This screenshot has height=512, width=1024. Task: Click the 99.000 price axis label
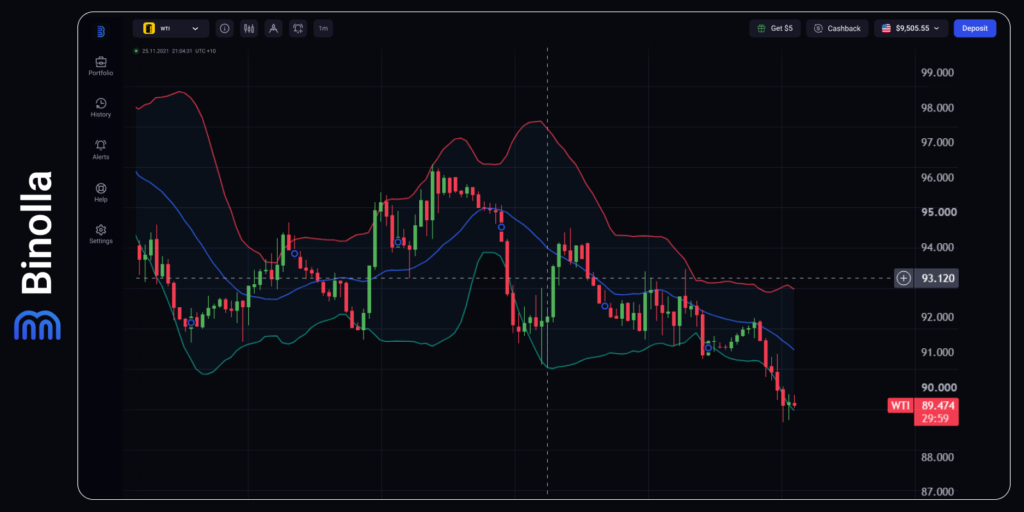pyautogui.click(x=937, y=72)
